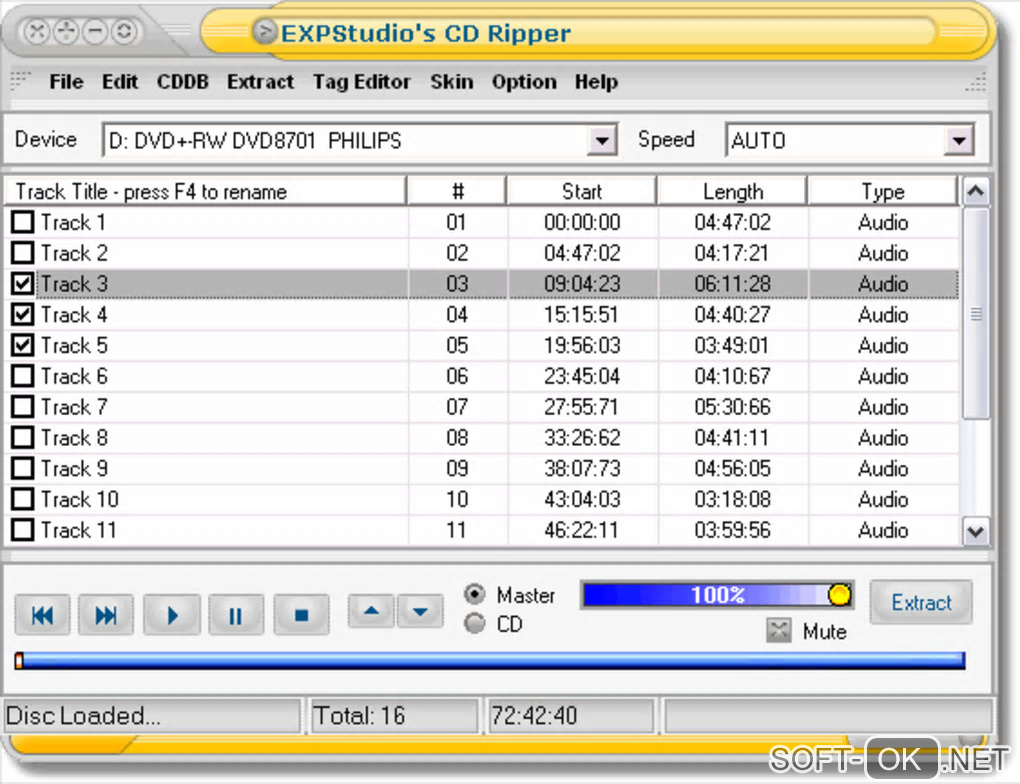This screenshot has width=1020, height=784.
Task: Check the Track 2 checkbox
Action: click(23, 252)
